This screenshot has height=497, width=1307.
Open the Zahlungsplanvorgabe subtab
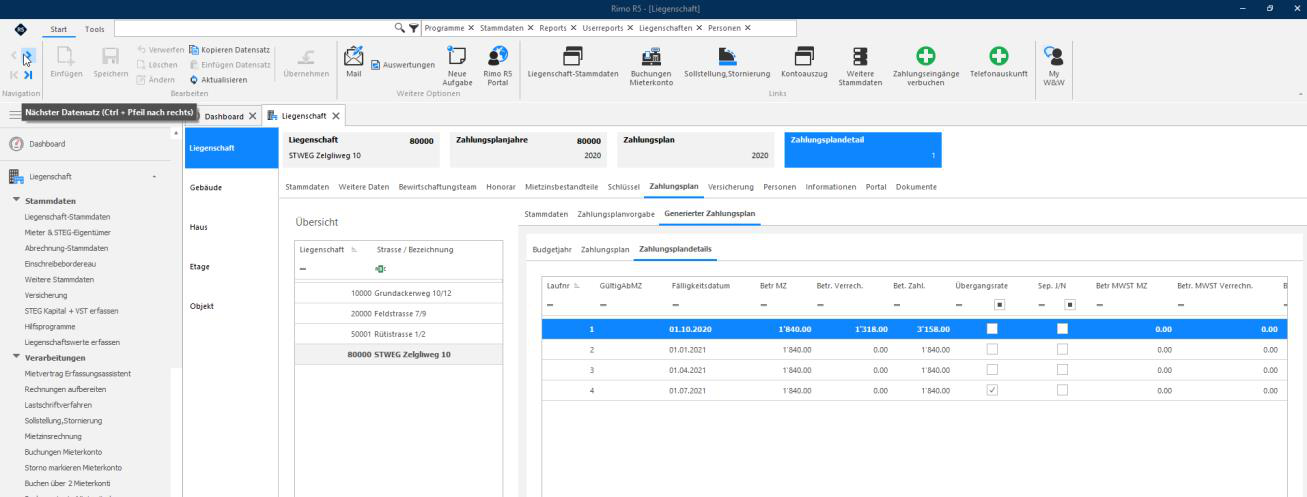pyautogui.click(x=617, y=215)
